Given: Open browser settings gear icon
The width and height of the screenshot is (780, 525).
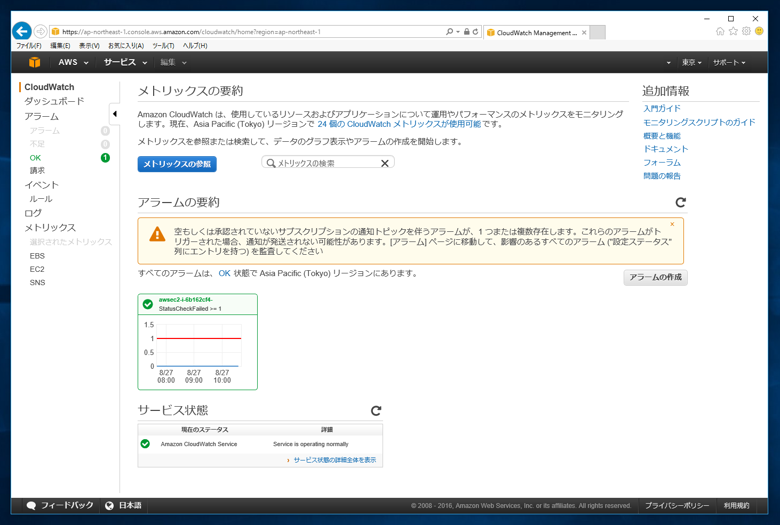Looking at the screenshot, I should click(x=746, y=31).
